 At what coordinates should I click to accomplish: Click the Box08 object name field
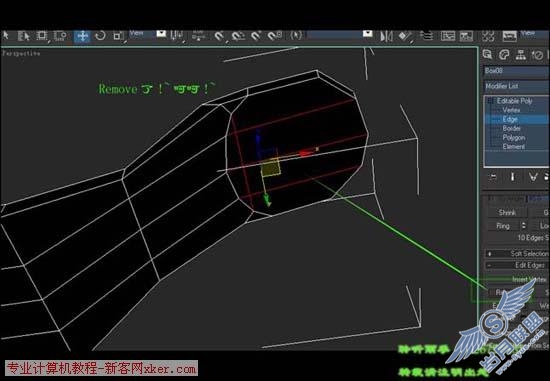click(516, 71)
